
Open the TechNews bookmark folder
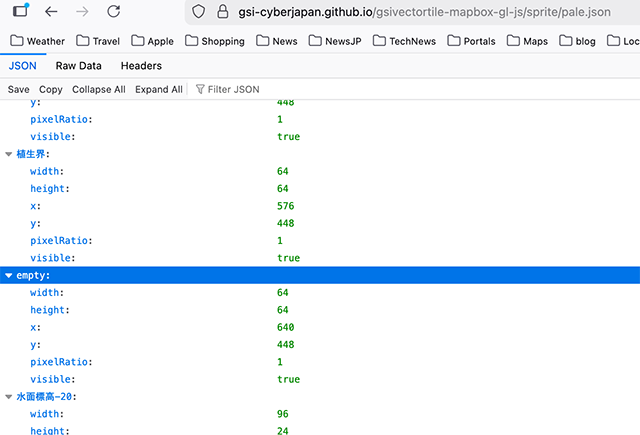[x=404, y=41]
